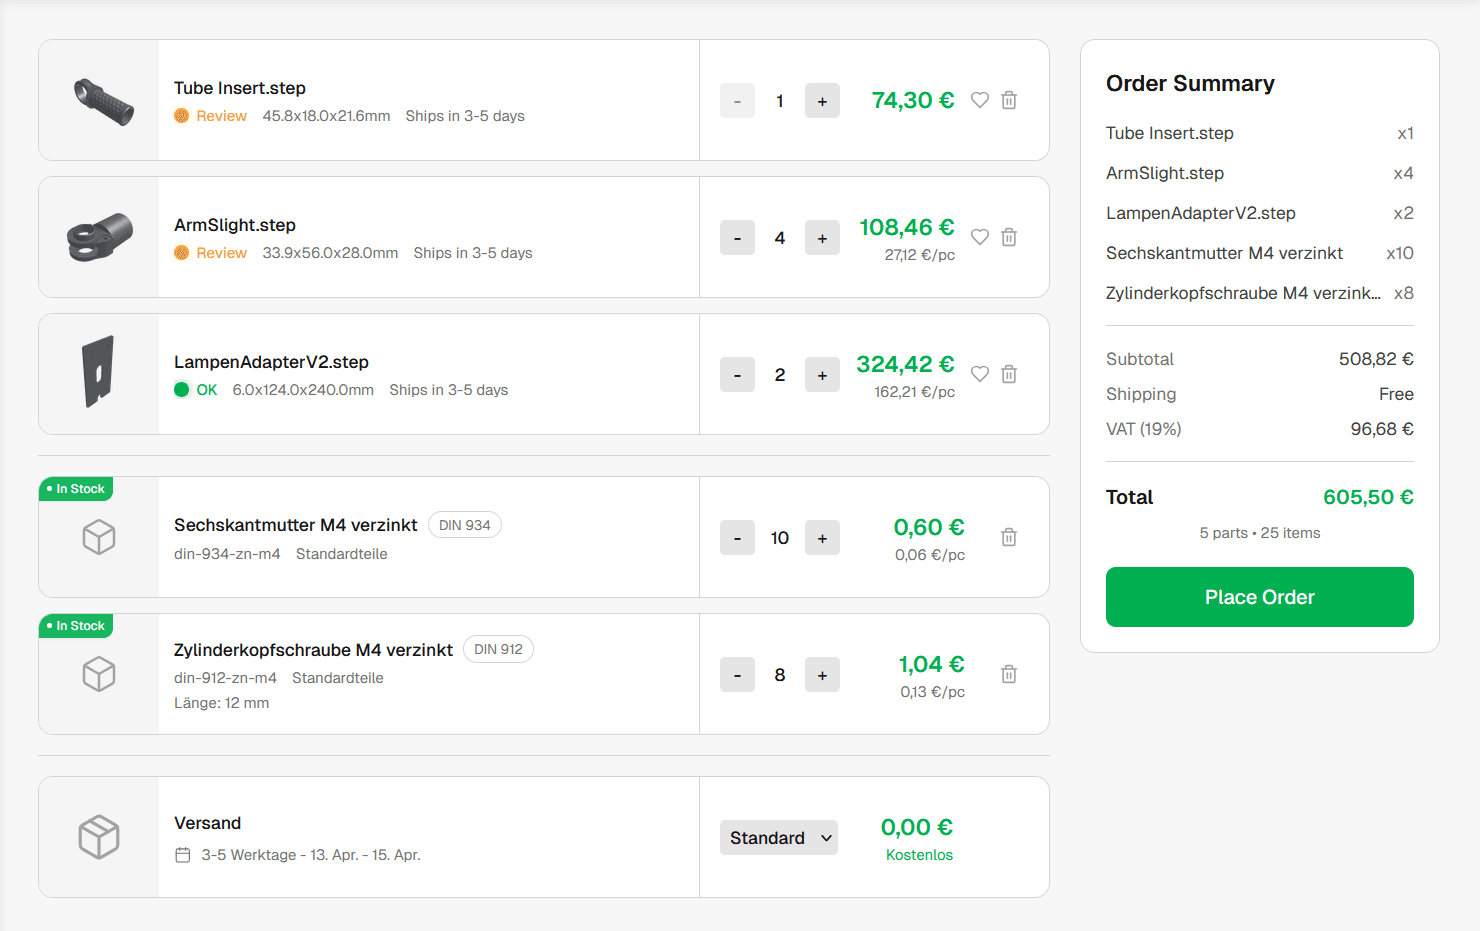Open LampenAdapterV2.step part thumbnail
Image resolution: width=1480 pixels, height=931 pixels.
99,374
